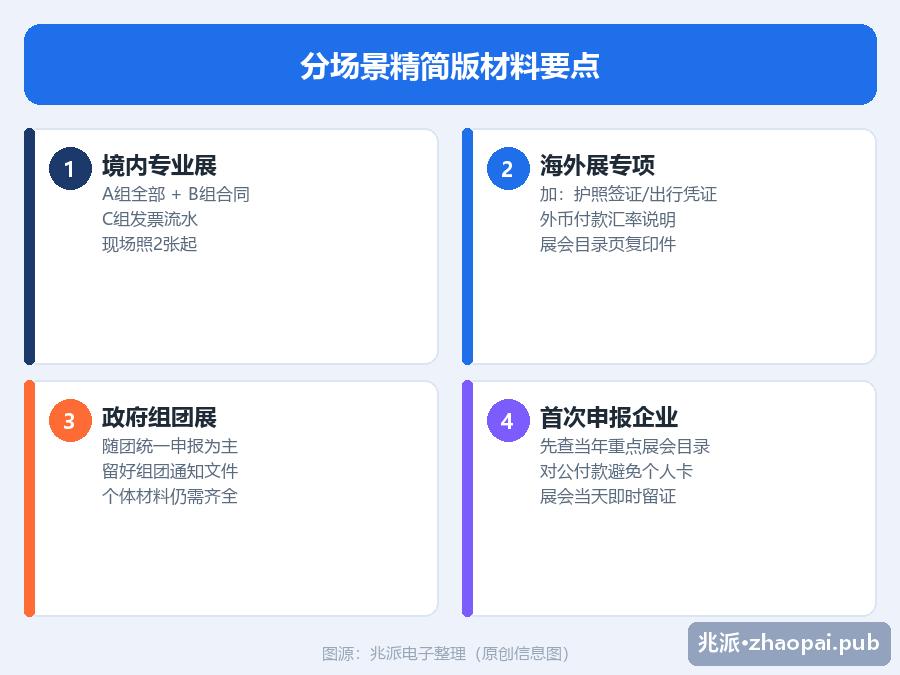Click the line 先查当年重点展会目录
Screen dimensions: 900x675
pyautogui.click(x=624, y=446)
